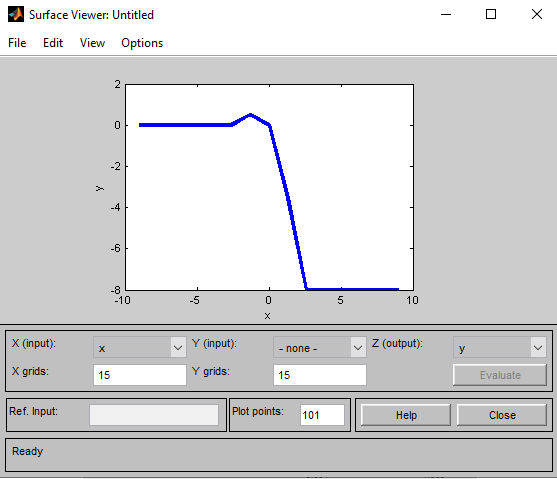Click the Plot points field
Screen dimensions: 557x479
[x=322, y=415]
